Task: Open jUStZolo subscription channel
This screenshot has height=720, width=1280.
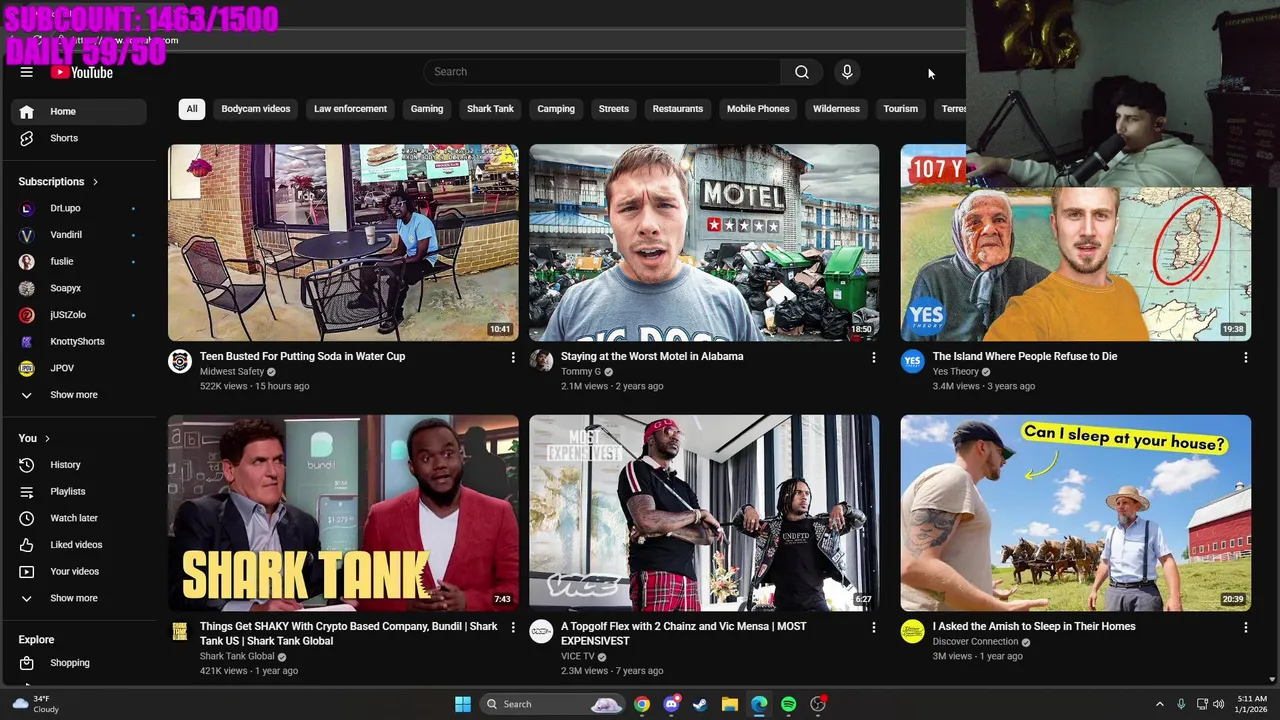Action: tap(79, 315)
